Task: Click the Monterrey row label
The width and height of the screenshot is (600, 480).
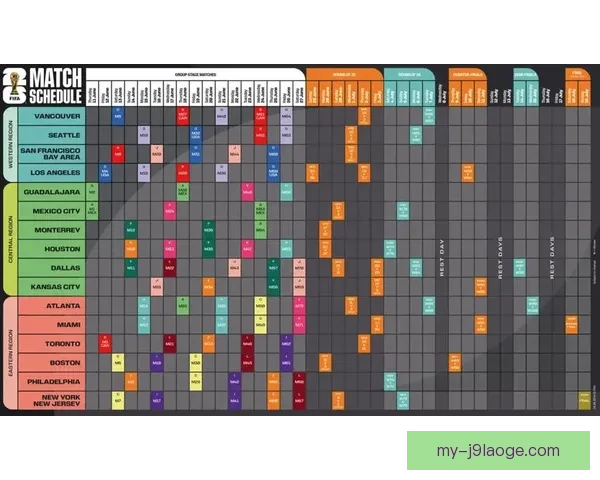Action: point(51,230)
